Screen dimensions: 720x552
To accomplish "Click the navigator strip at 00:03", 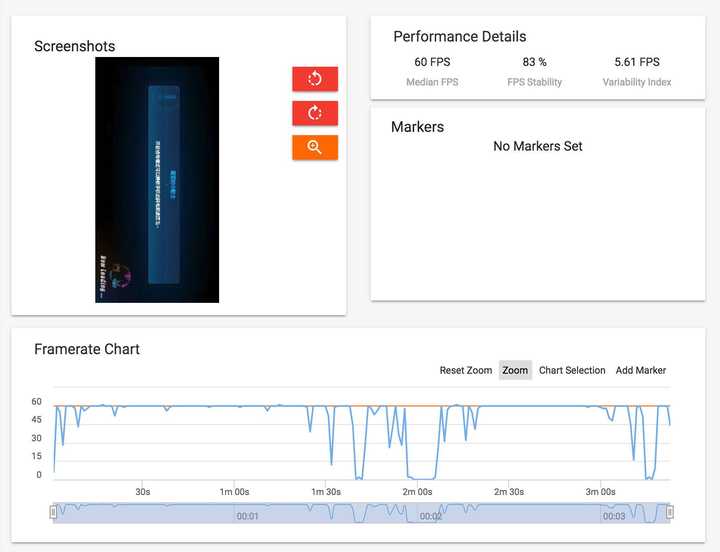I will click(x=614, y=516).
